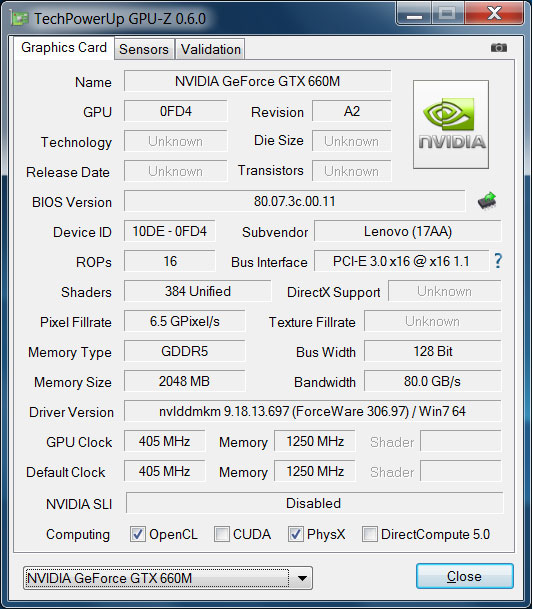Toggle the PhysX checkbox
The width and height of the screenshot is (533, 610).
tap(296, 534)
